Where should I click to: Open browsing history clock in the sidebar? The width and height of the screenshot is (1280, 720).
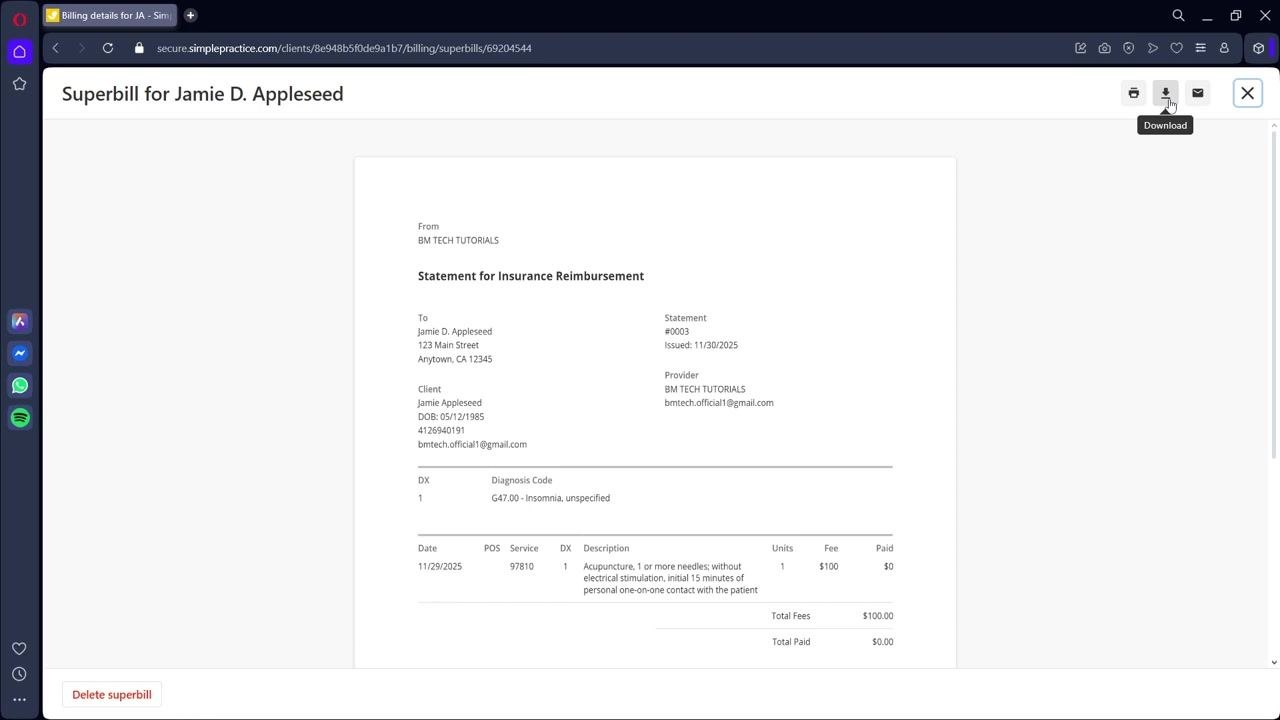click(x=19, y=674)
